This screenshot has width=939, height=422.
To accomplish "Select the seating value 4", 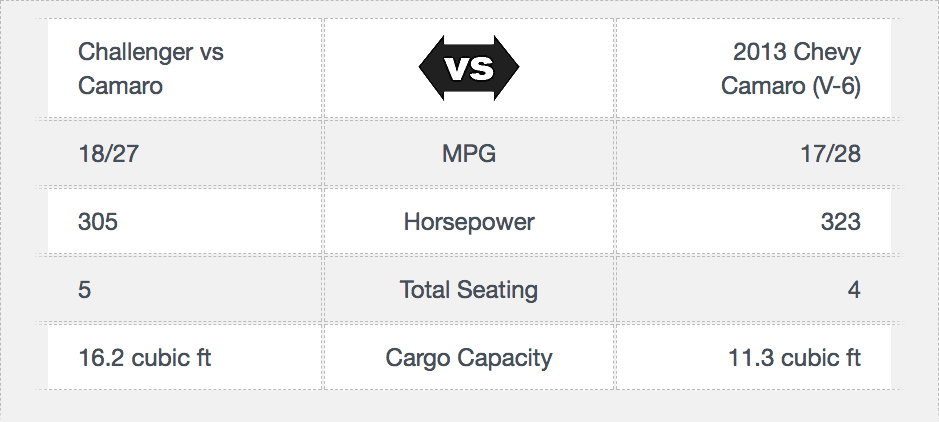I will (x=855, y=290).
